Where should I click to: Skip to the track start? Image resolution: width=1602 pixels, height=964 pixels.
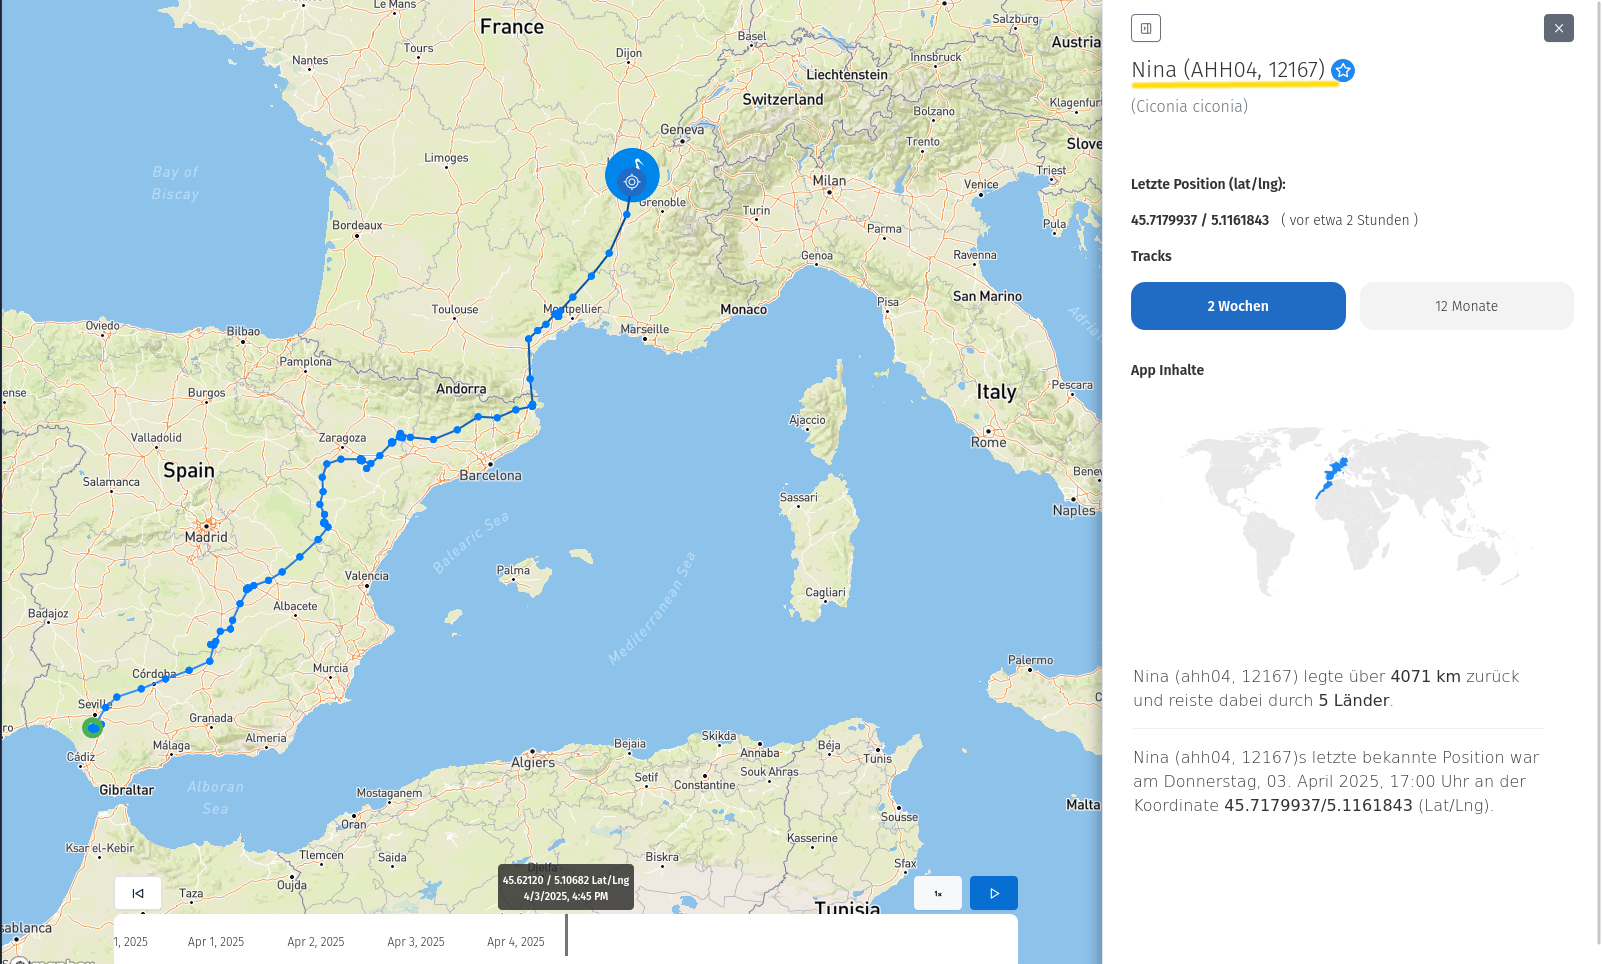(138, 893)
